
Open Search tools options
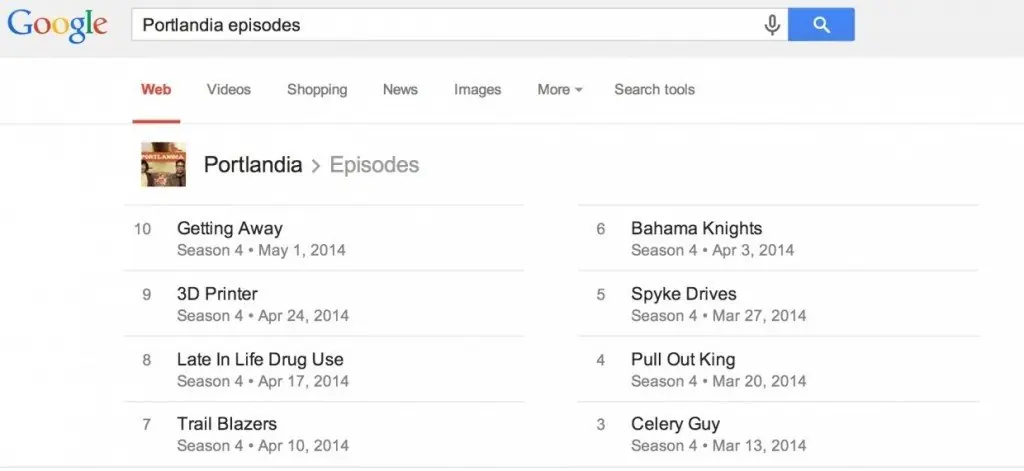(x=654, y=90)
